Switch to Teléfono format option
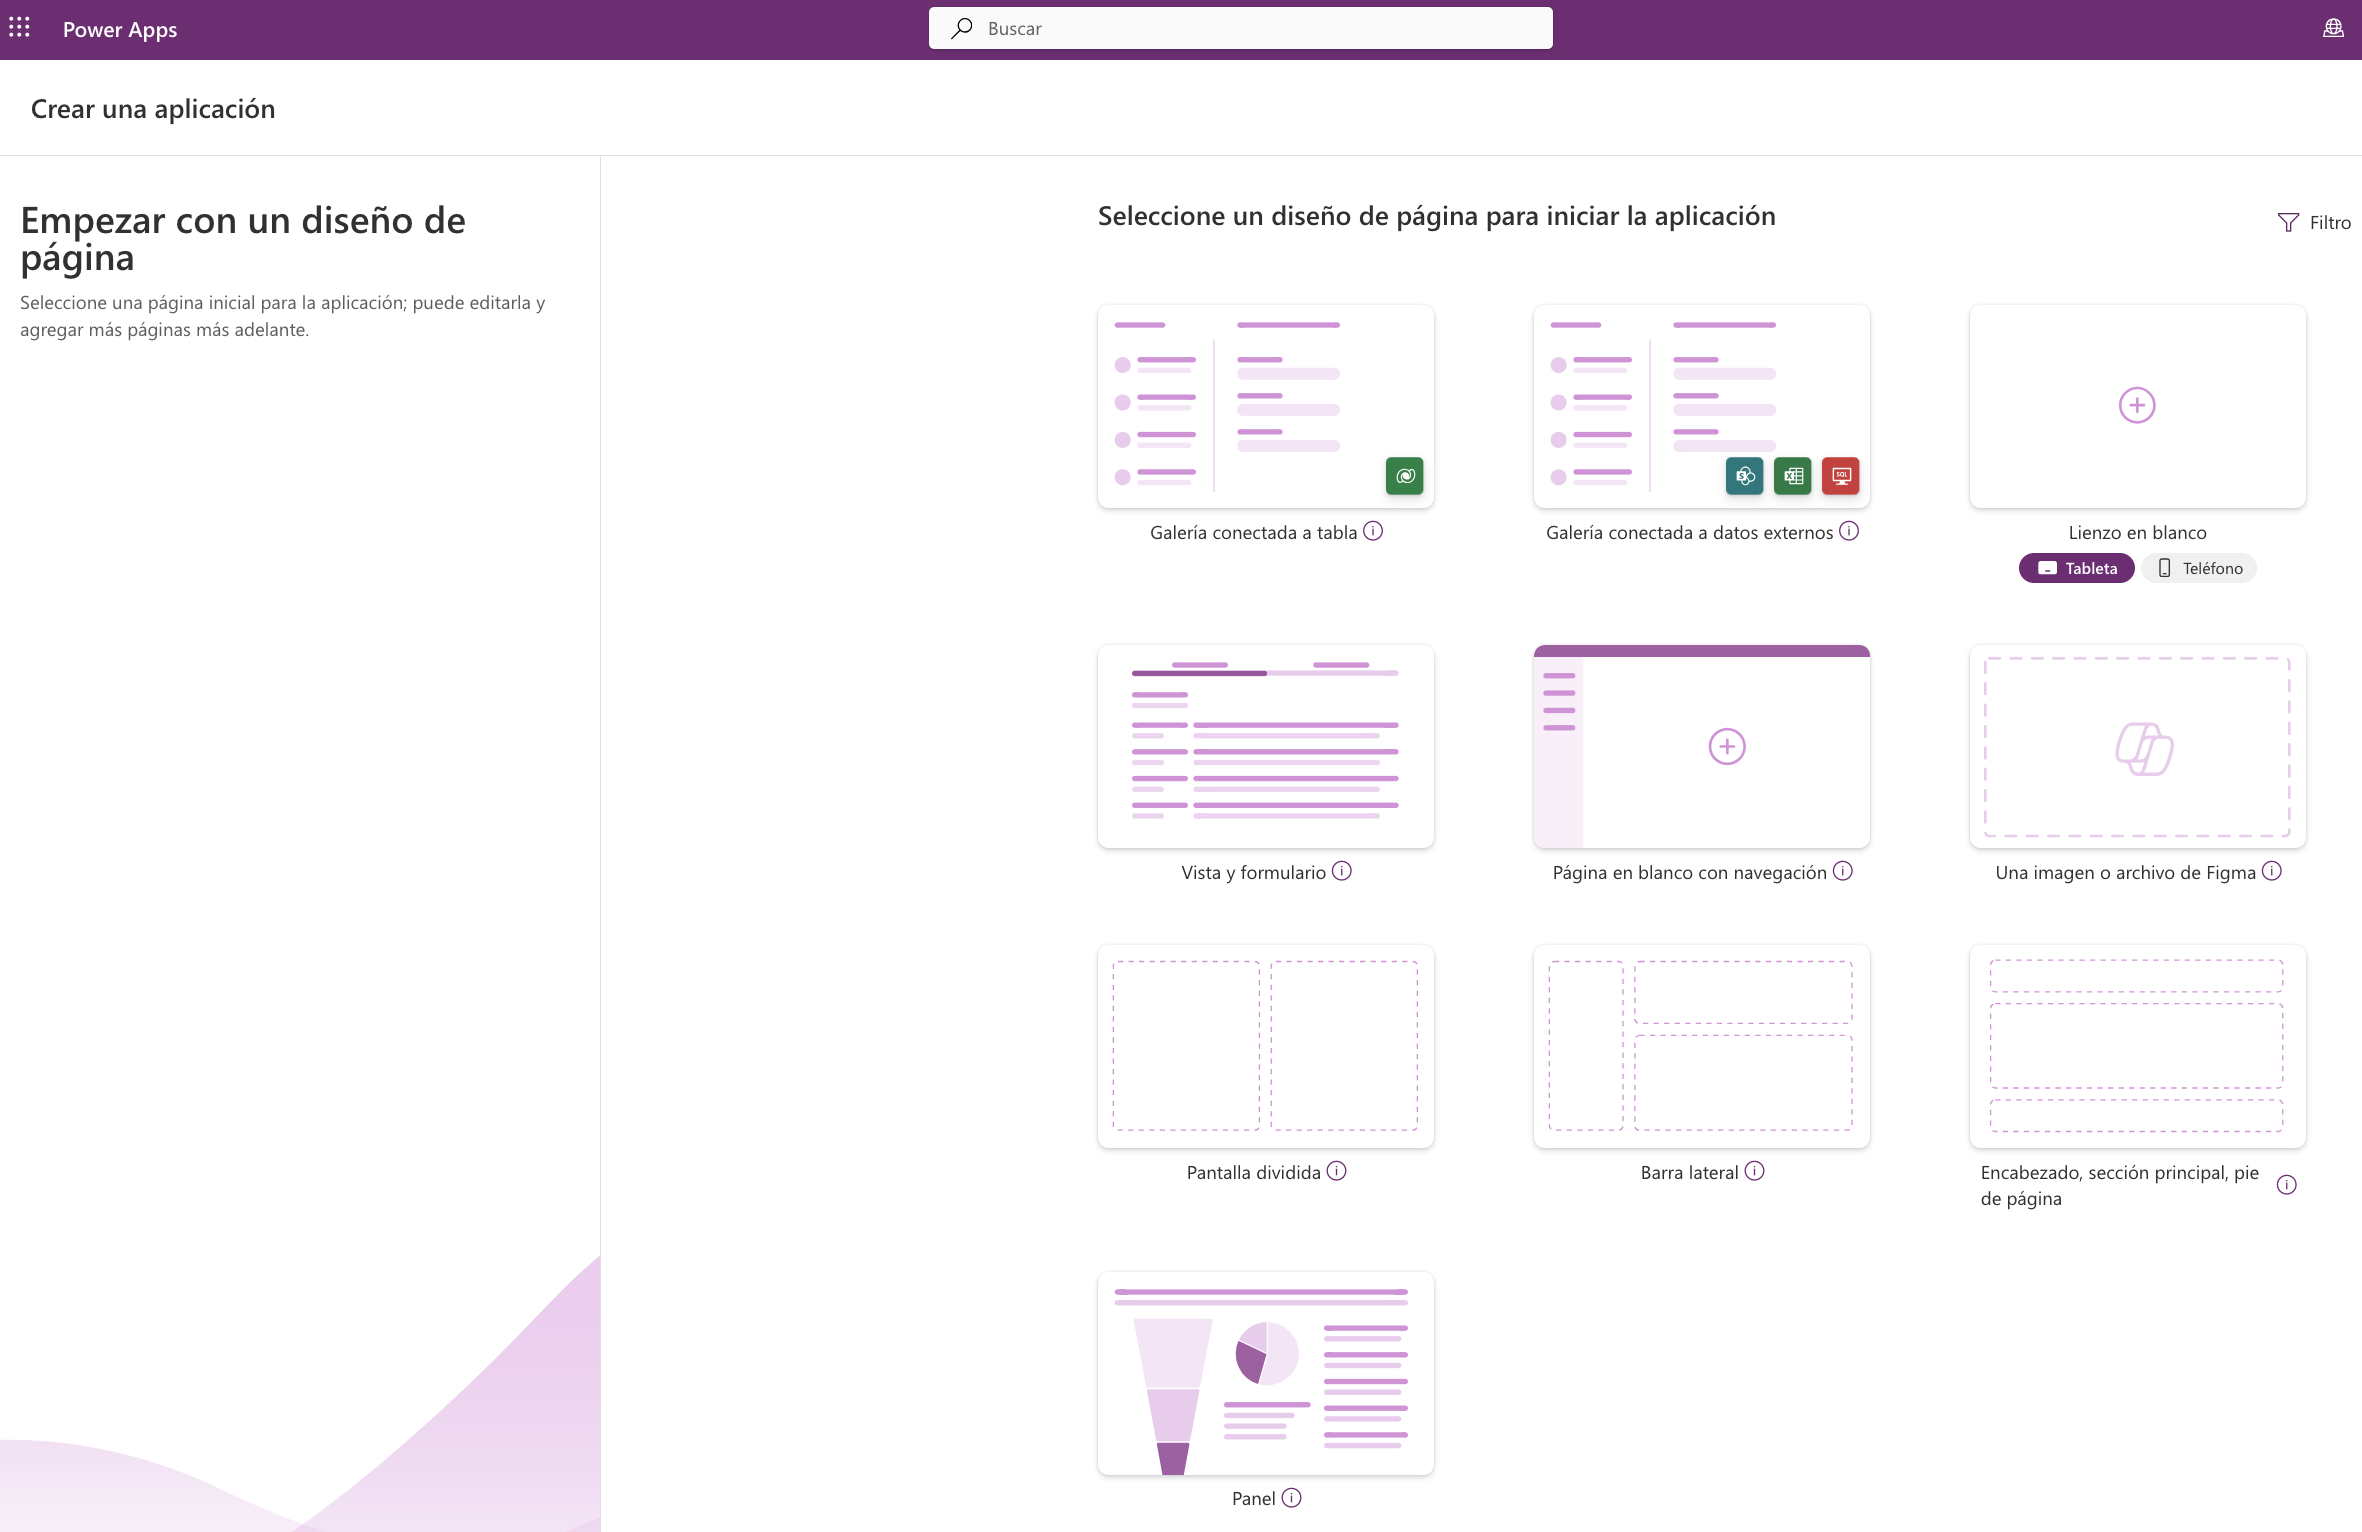This screenshot has height=1532, width=2362. [2199, 568]
